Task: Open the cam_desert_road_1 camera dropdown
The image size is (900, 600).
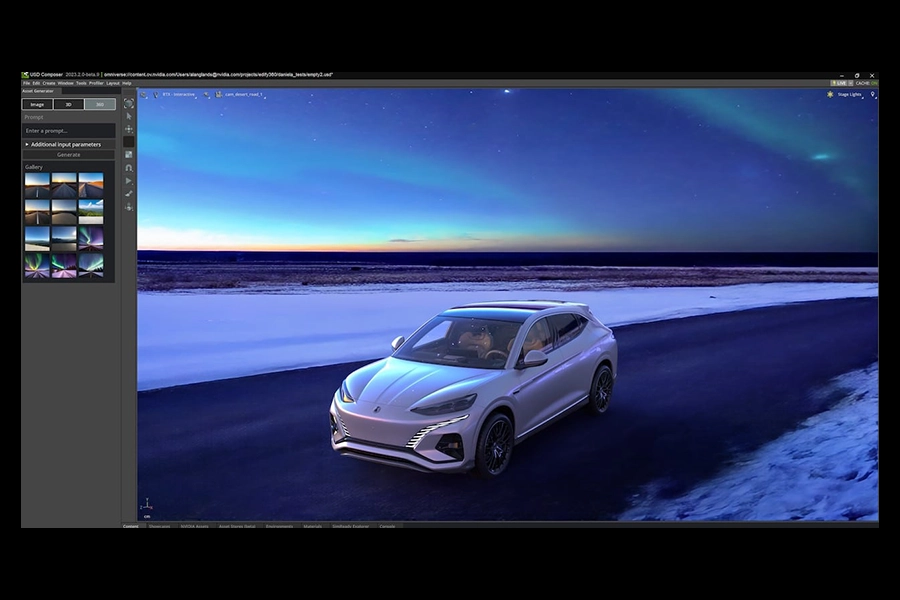Action: [x=244, y=95]
